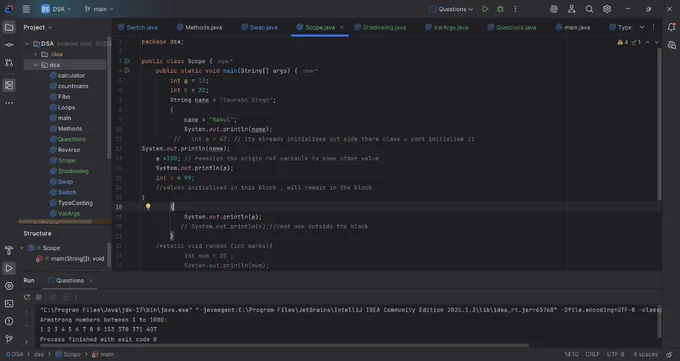Open the Project view mode dropdown
This screenshot has width=680, height=361.
coord(38,27)
